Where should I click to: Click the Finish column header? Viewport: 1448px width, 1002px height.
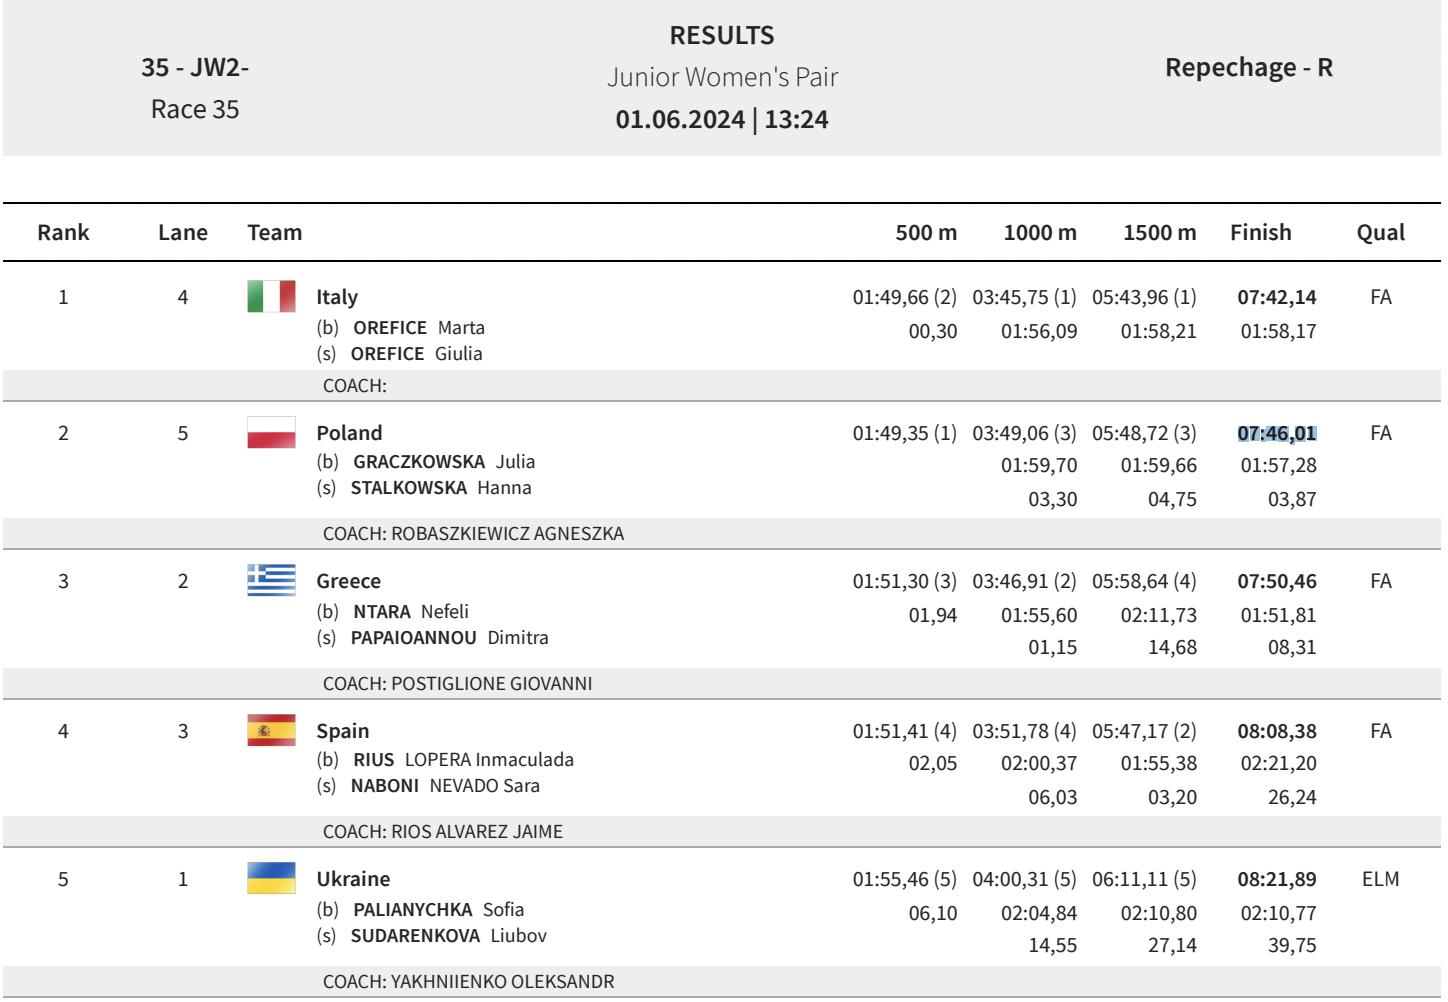(1260, 233)
